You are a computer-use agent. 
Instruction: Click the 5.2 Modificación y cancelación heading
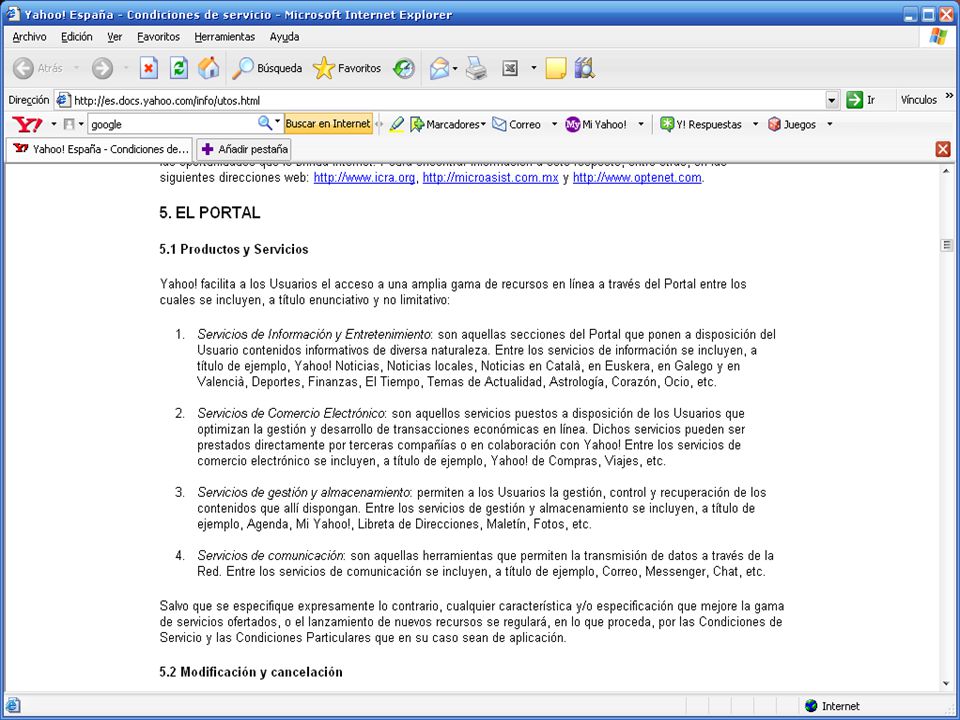coord(251,672)
